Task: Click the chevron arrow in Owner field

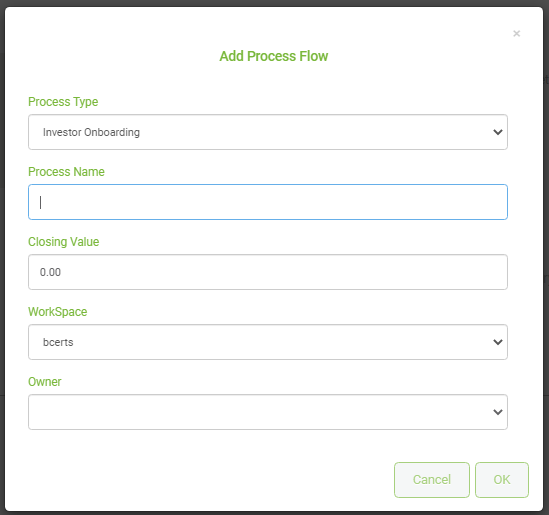Action: point(498,412)
